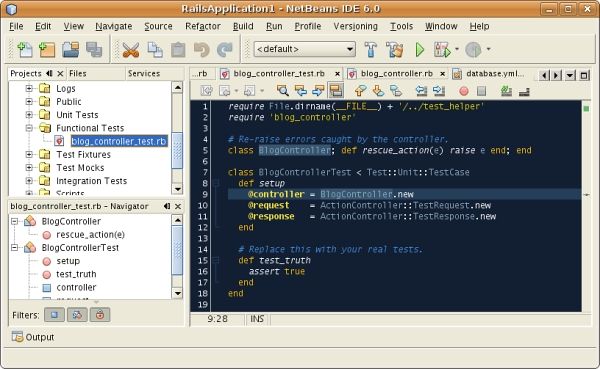Start macro recording red circle icon

464,91
